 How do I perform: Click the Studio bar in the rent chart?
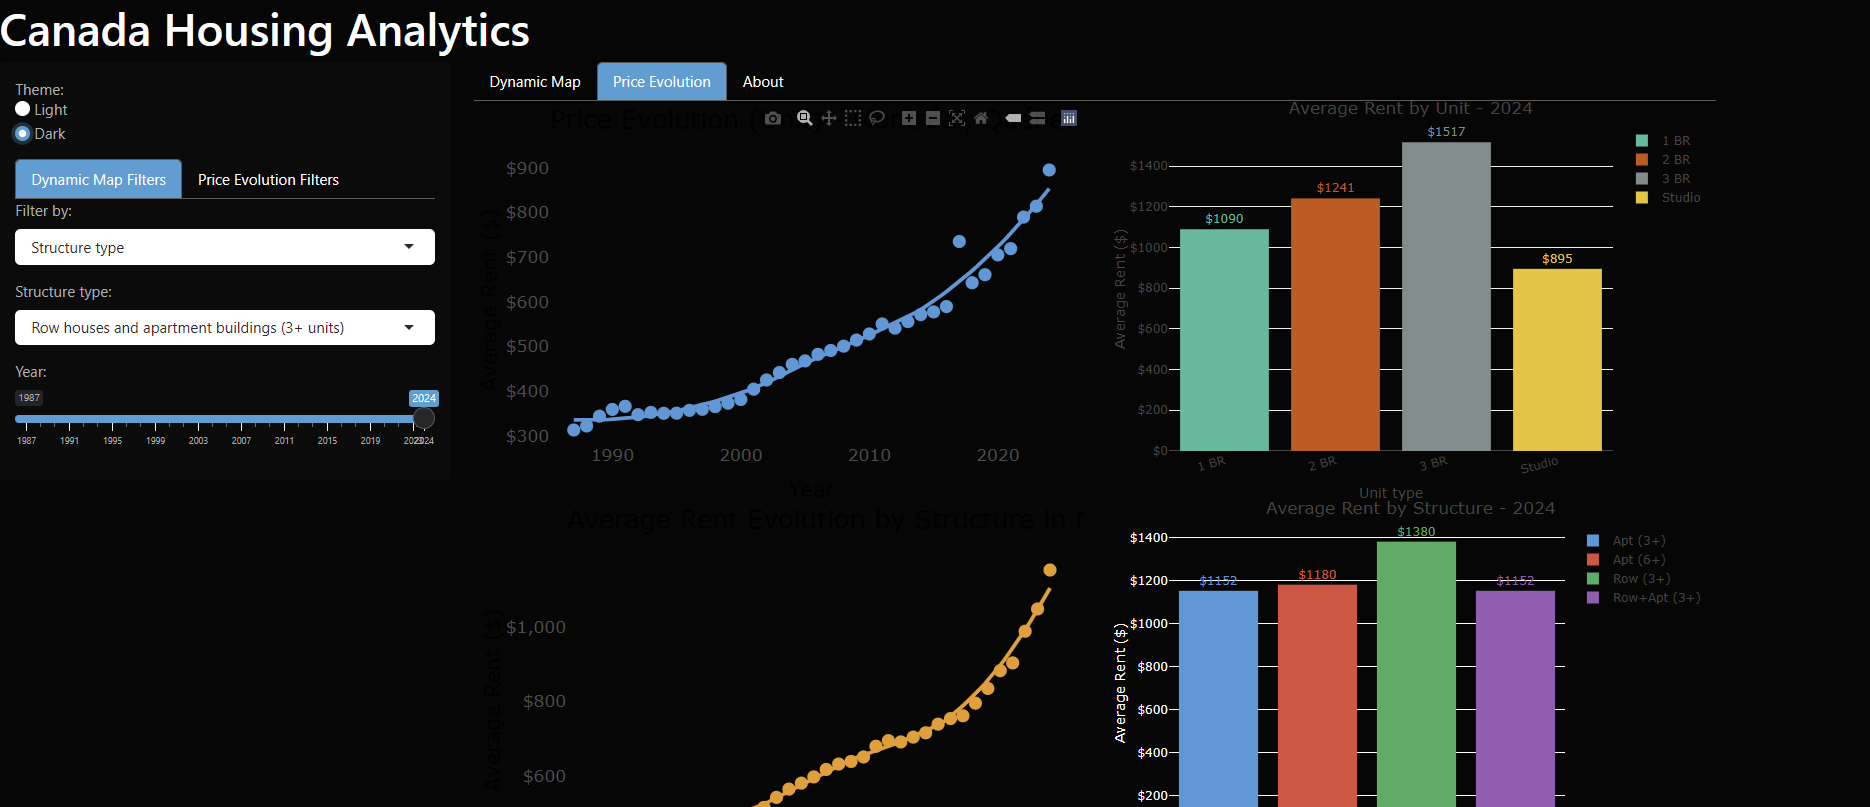(1557, 360)
